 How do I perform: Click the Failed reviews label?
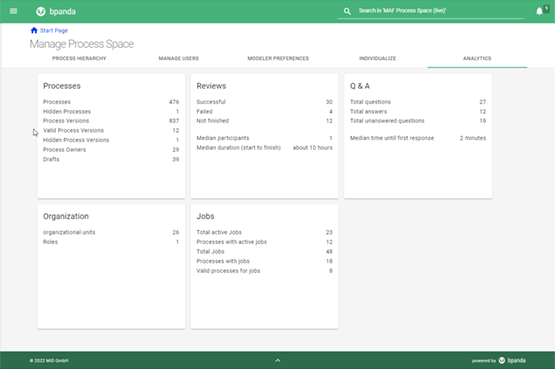point(205,111)
